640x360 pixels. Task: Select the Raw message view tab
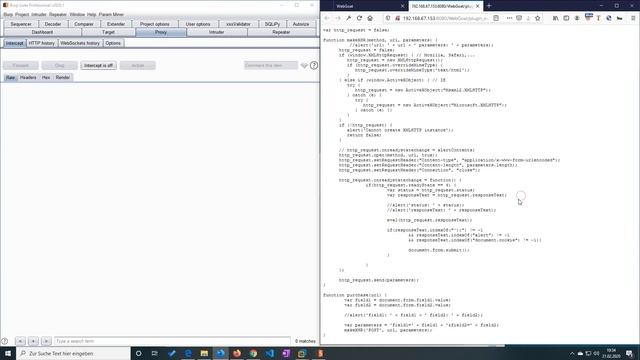pyautogui.click(x=10, y=77)
